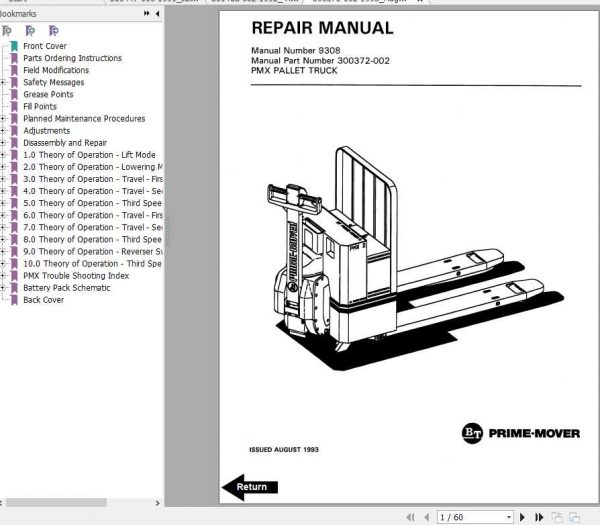Screen dimensions: 600x525
Task: Click the bookmarks panel horizontal scrollbar thumb
Action: coord(56,503)
